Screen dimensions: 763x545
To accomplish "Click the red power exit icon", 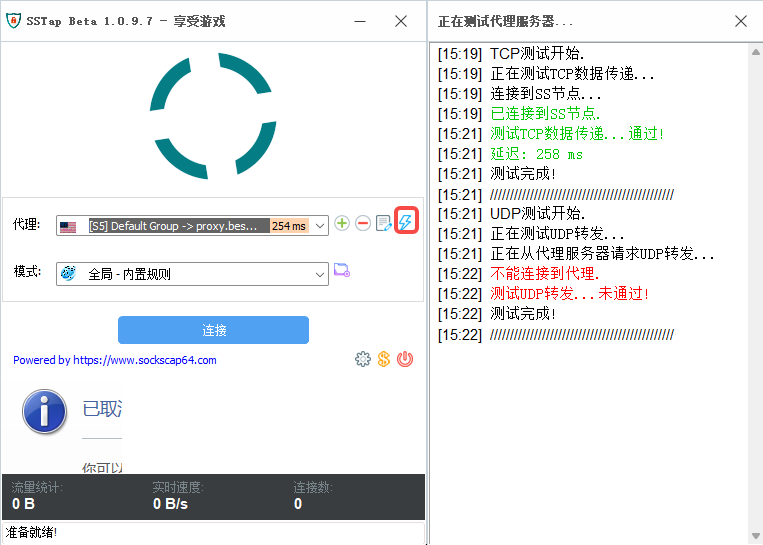I will [405, 359].
